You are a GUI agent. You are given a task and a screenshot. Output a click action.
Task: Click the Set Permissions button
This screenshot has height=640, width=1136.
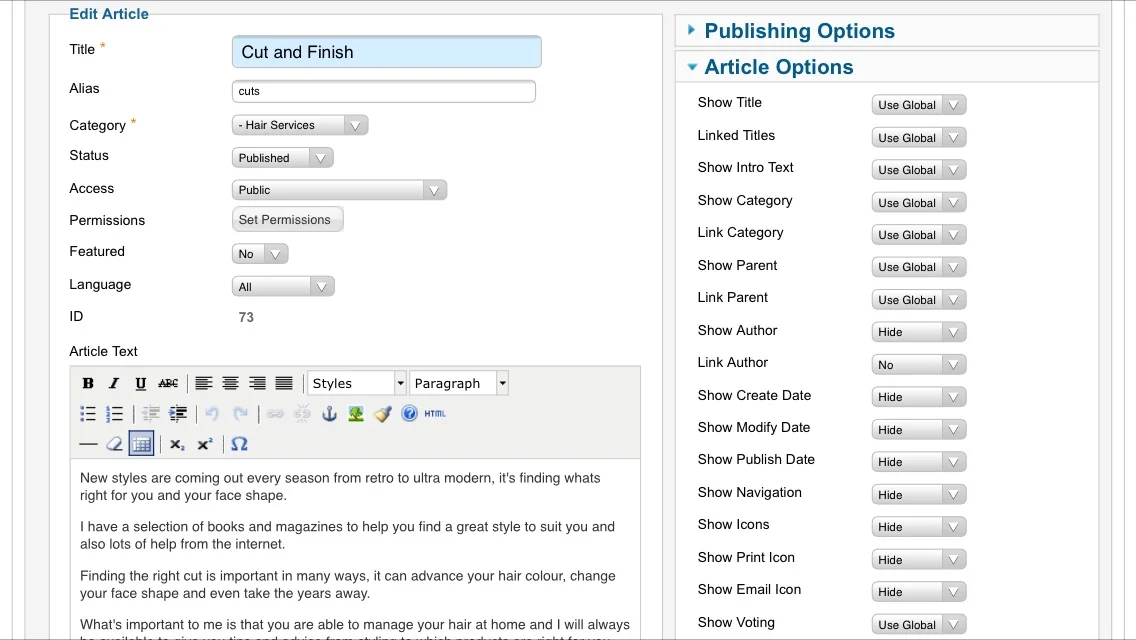coord(288,220)
